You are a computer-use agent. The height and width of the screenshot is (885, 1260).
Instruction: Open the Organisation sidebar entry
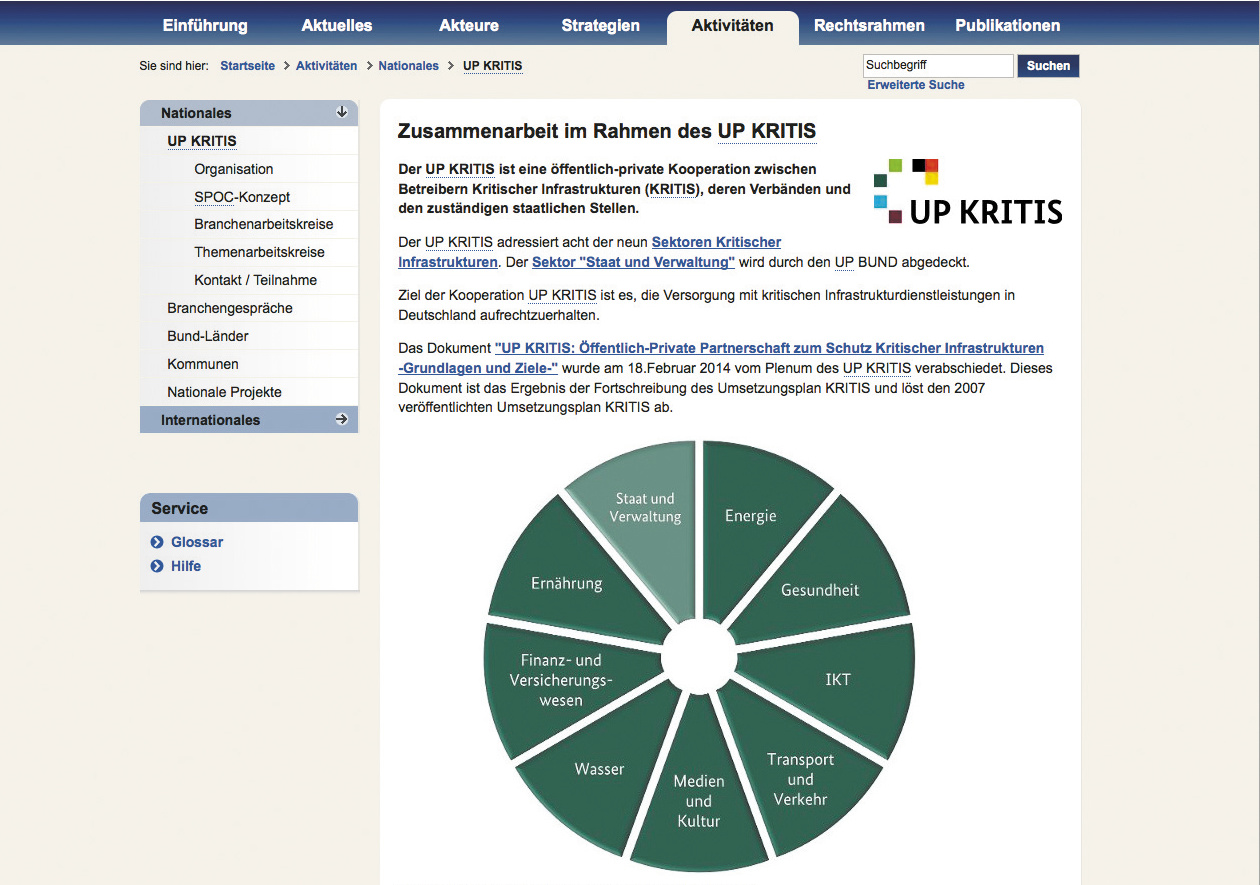pos(234,169)
